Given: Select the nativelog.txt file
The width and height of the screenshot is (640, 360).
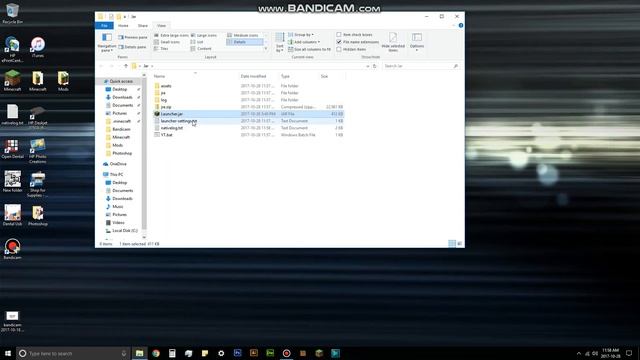Looking at the screenshot, I should 248,128.
